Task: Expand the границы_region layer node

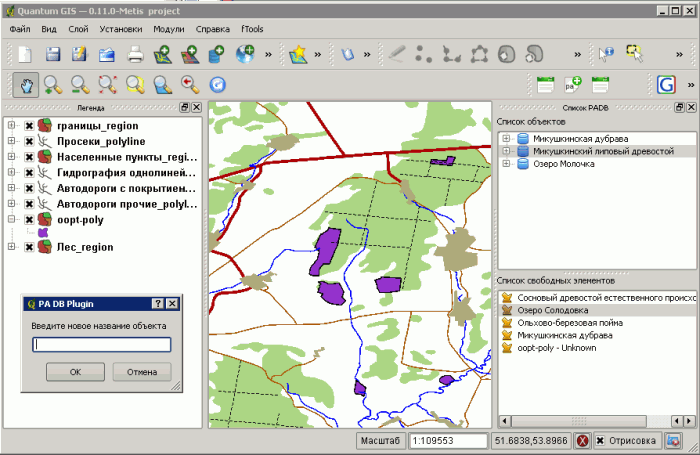Action: tap(11, 126)
